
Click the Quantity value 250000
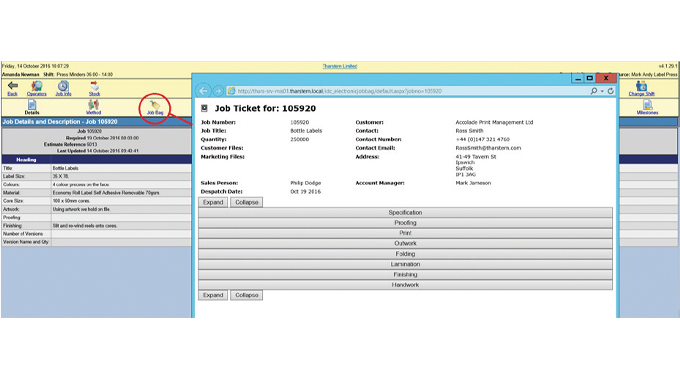300,139
